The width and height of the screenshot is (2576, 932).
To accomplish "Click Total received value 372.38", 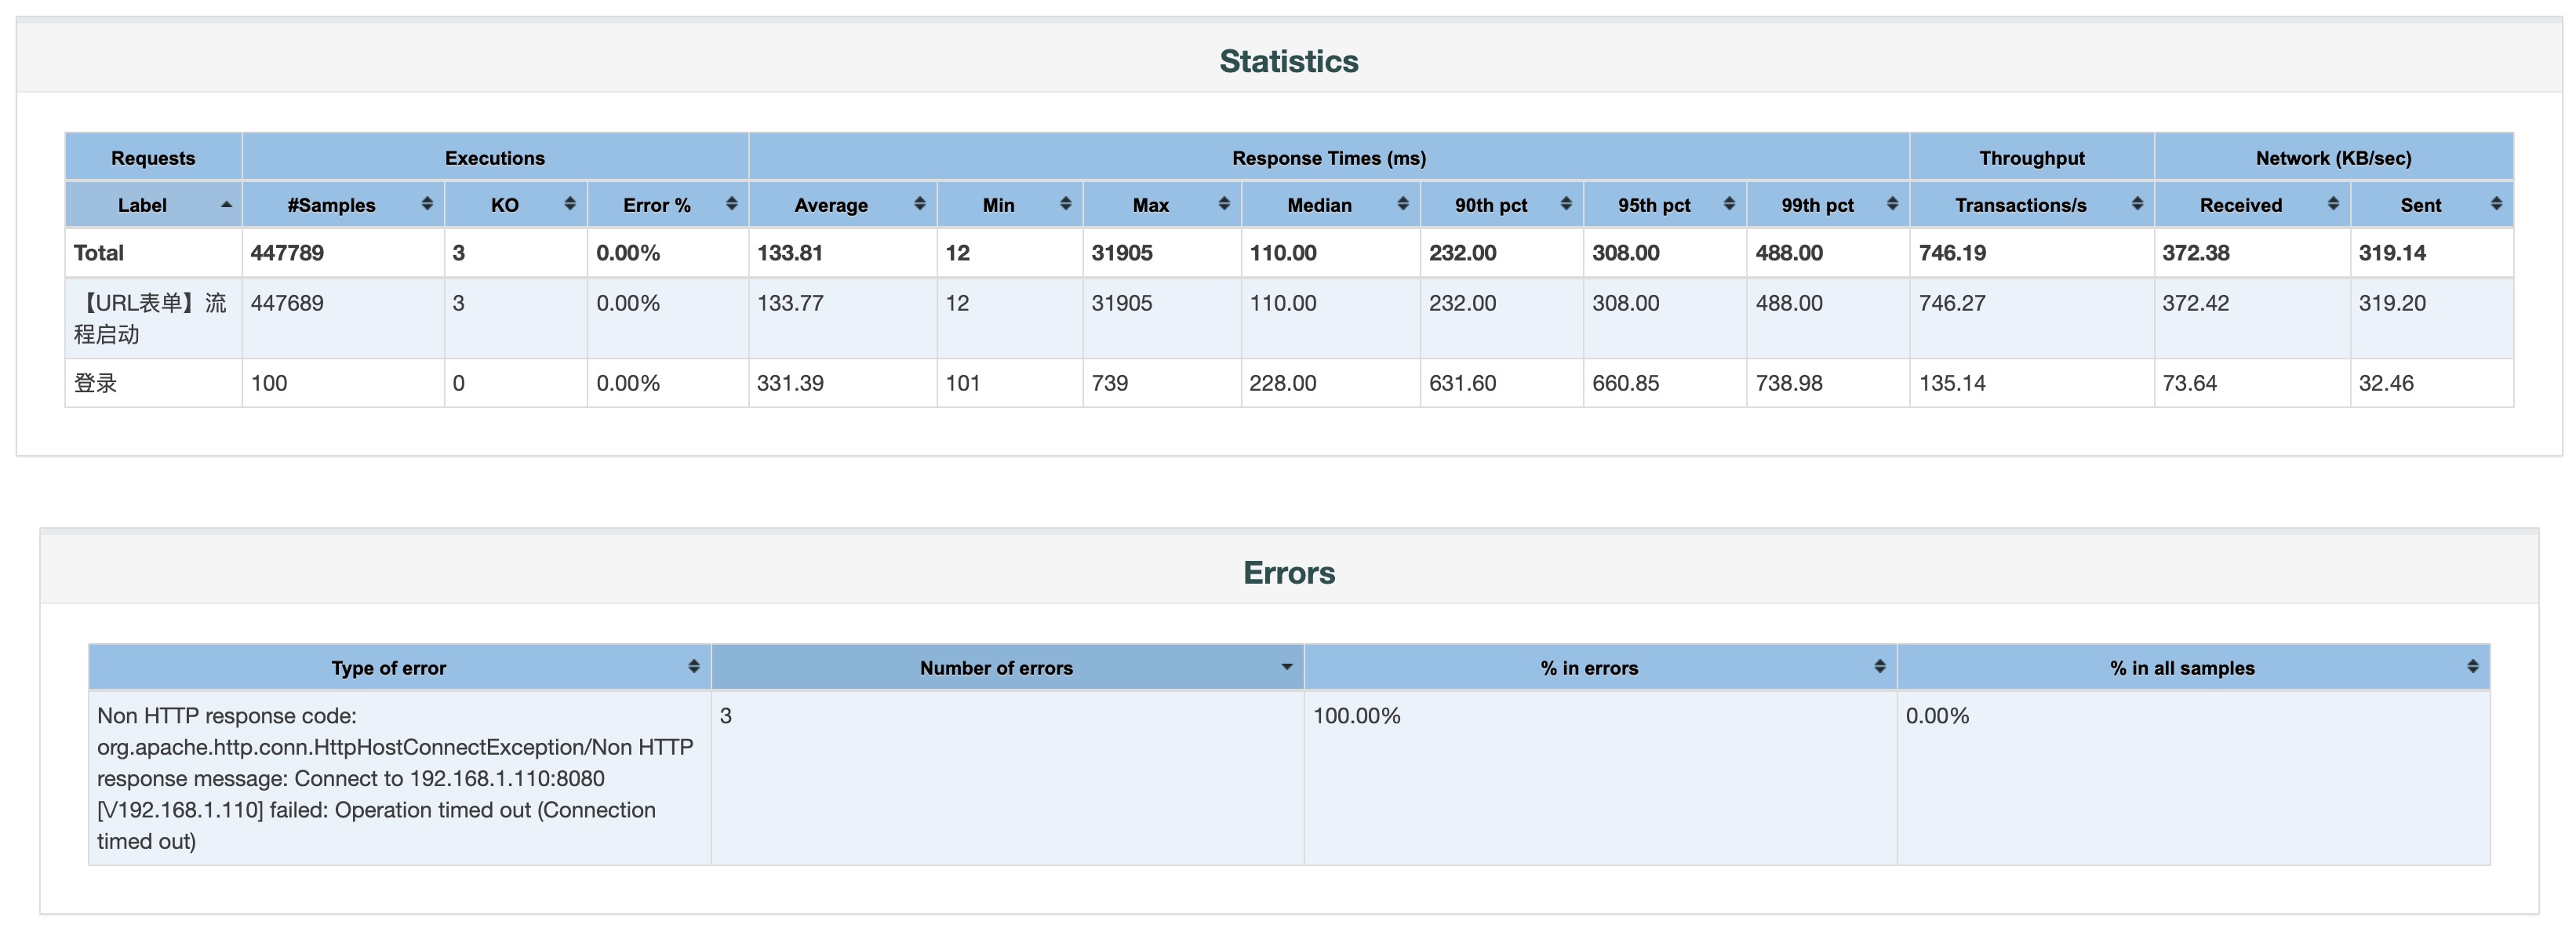I will click(x=2196, y=253).
